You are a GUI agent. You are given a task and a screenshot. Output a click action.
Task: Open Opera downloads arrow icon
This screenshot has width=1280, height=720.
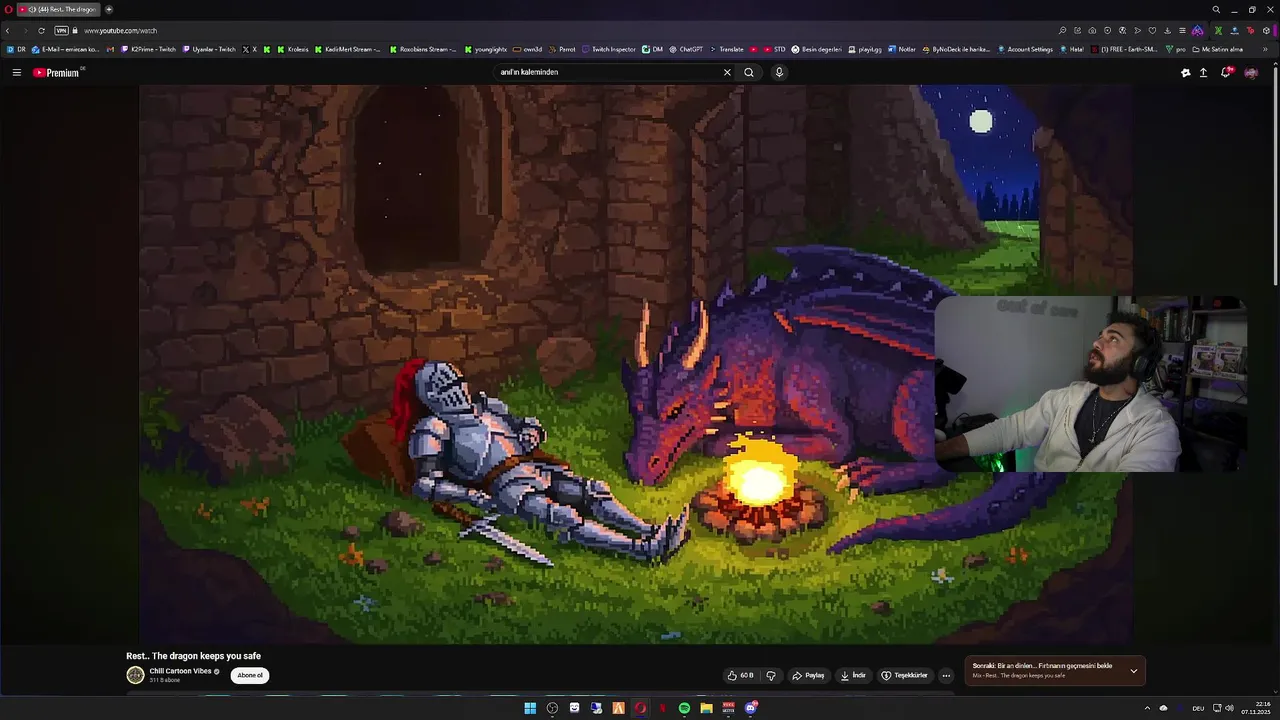pyautogui.click(x=1167, y=30)
